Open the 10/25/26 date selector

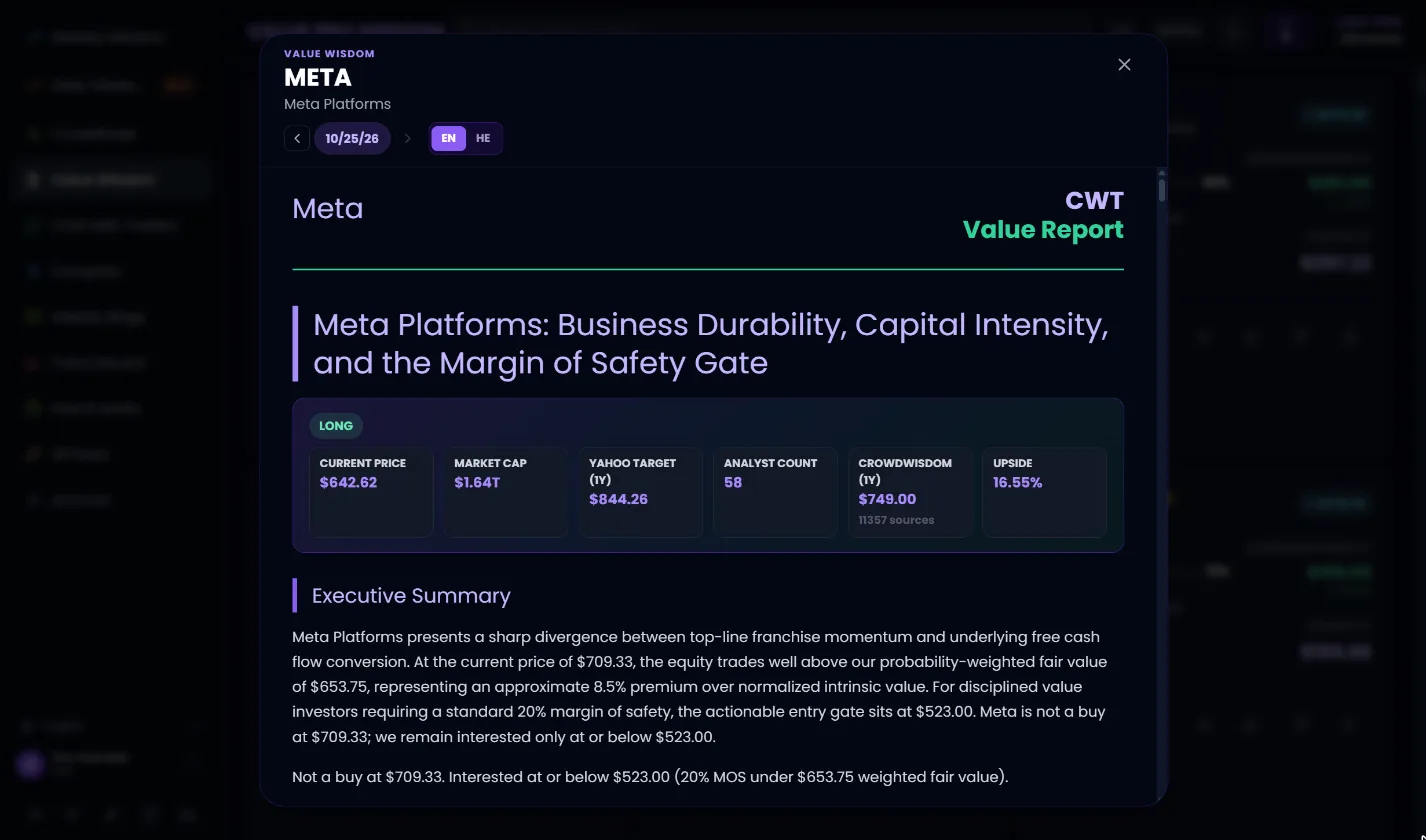point(352,138)
